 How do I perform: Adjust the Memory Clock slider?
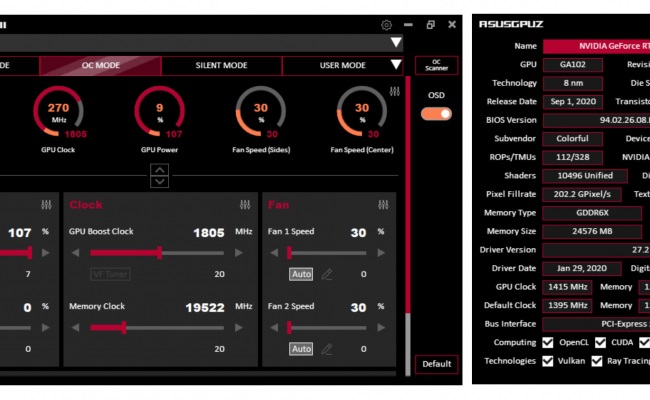pos(157,328)
